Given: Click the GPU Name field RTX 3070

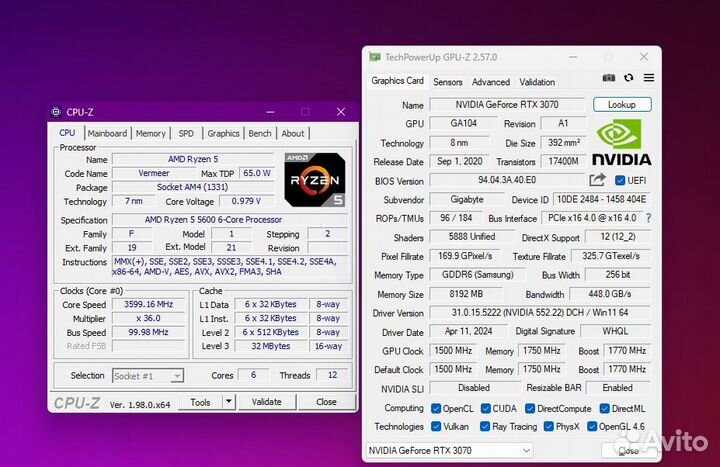Looking at the screenshot, I should (x=507, y=105).
